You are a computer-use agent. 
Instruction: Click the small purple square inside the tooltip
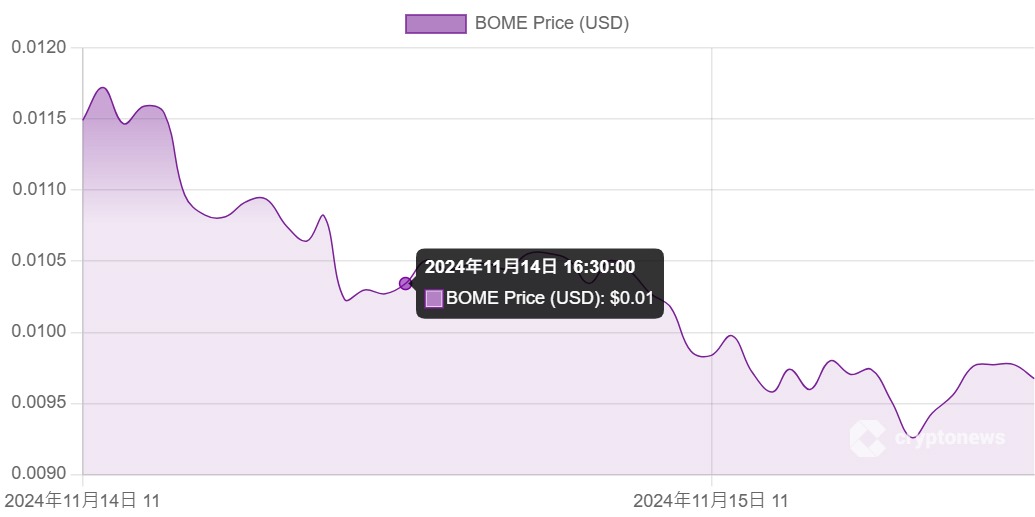[x=434, y=298]
